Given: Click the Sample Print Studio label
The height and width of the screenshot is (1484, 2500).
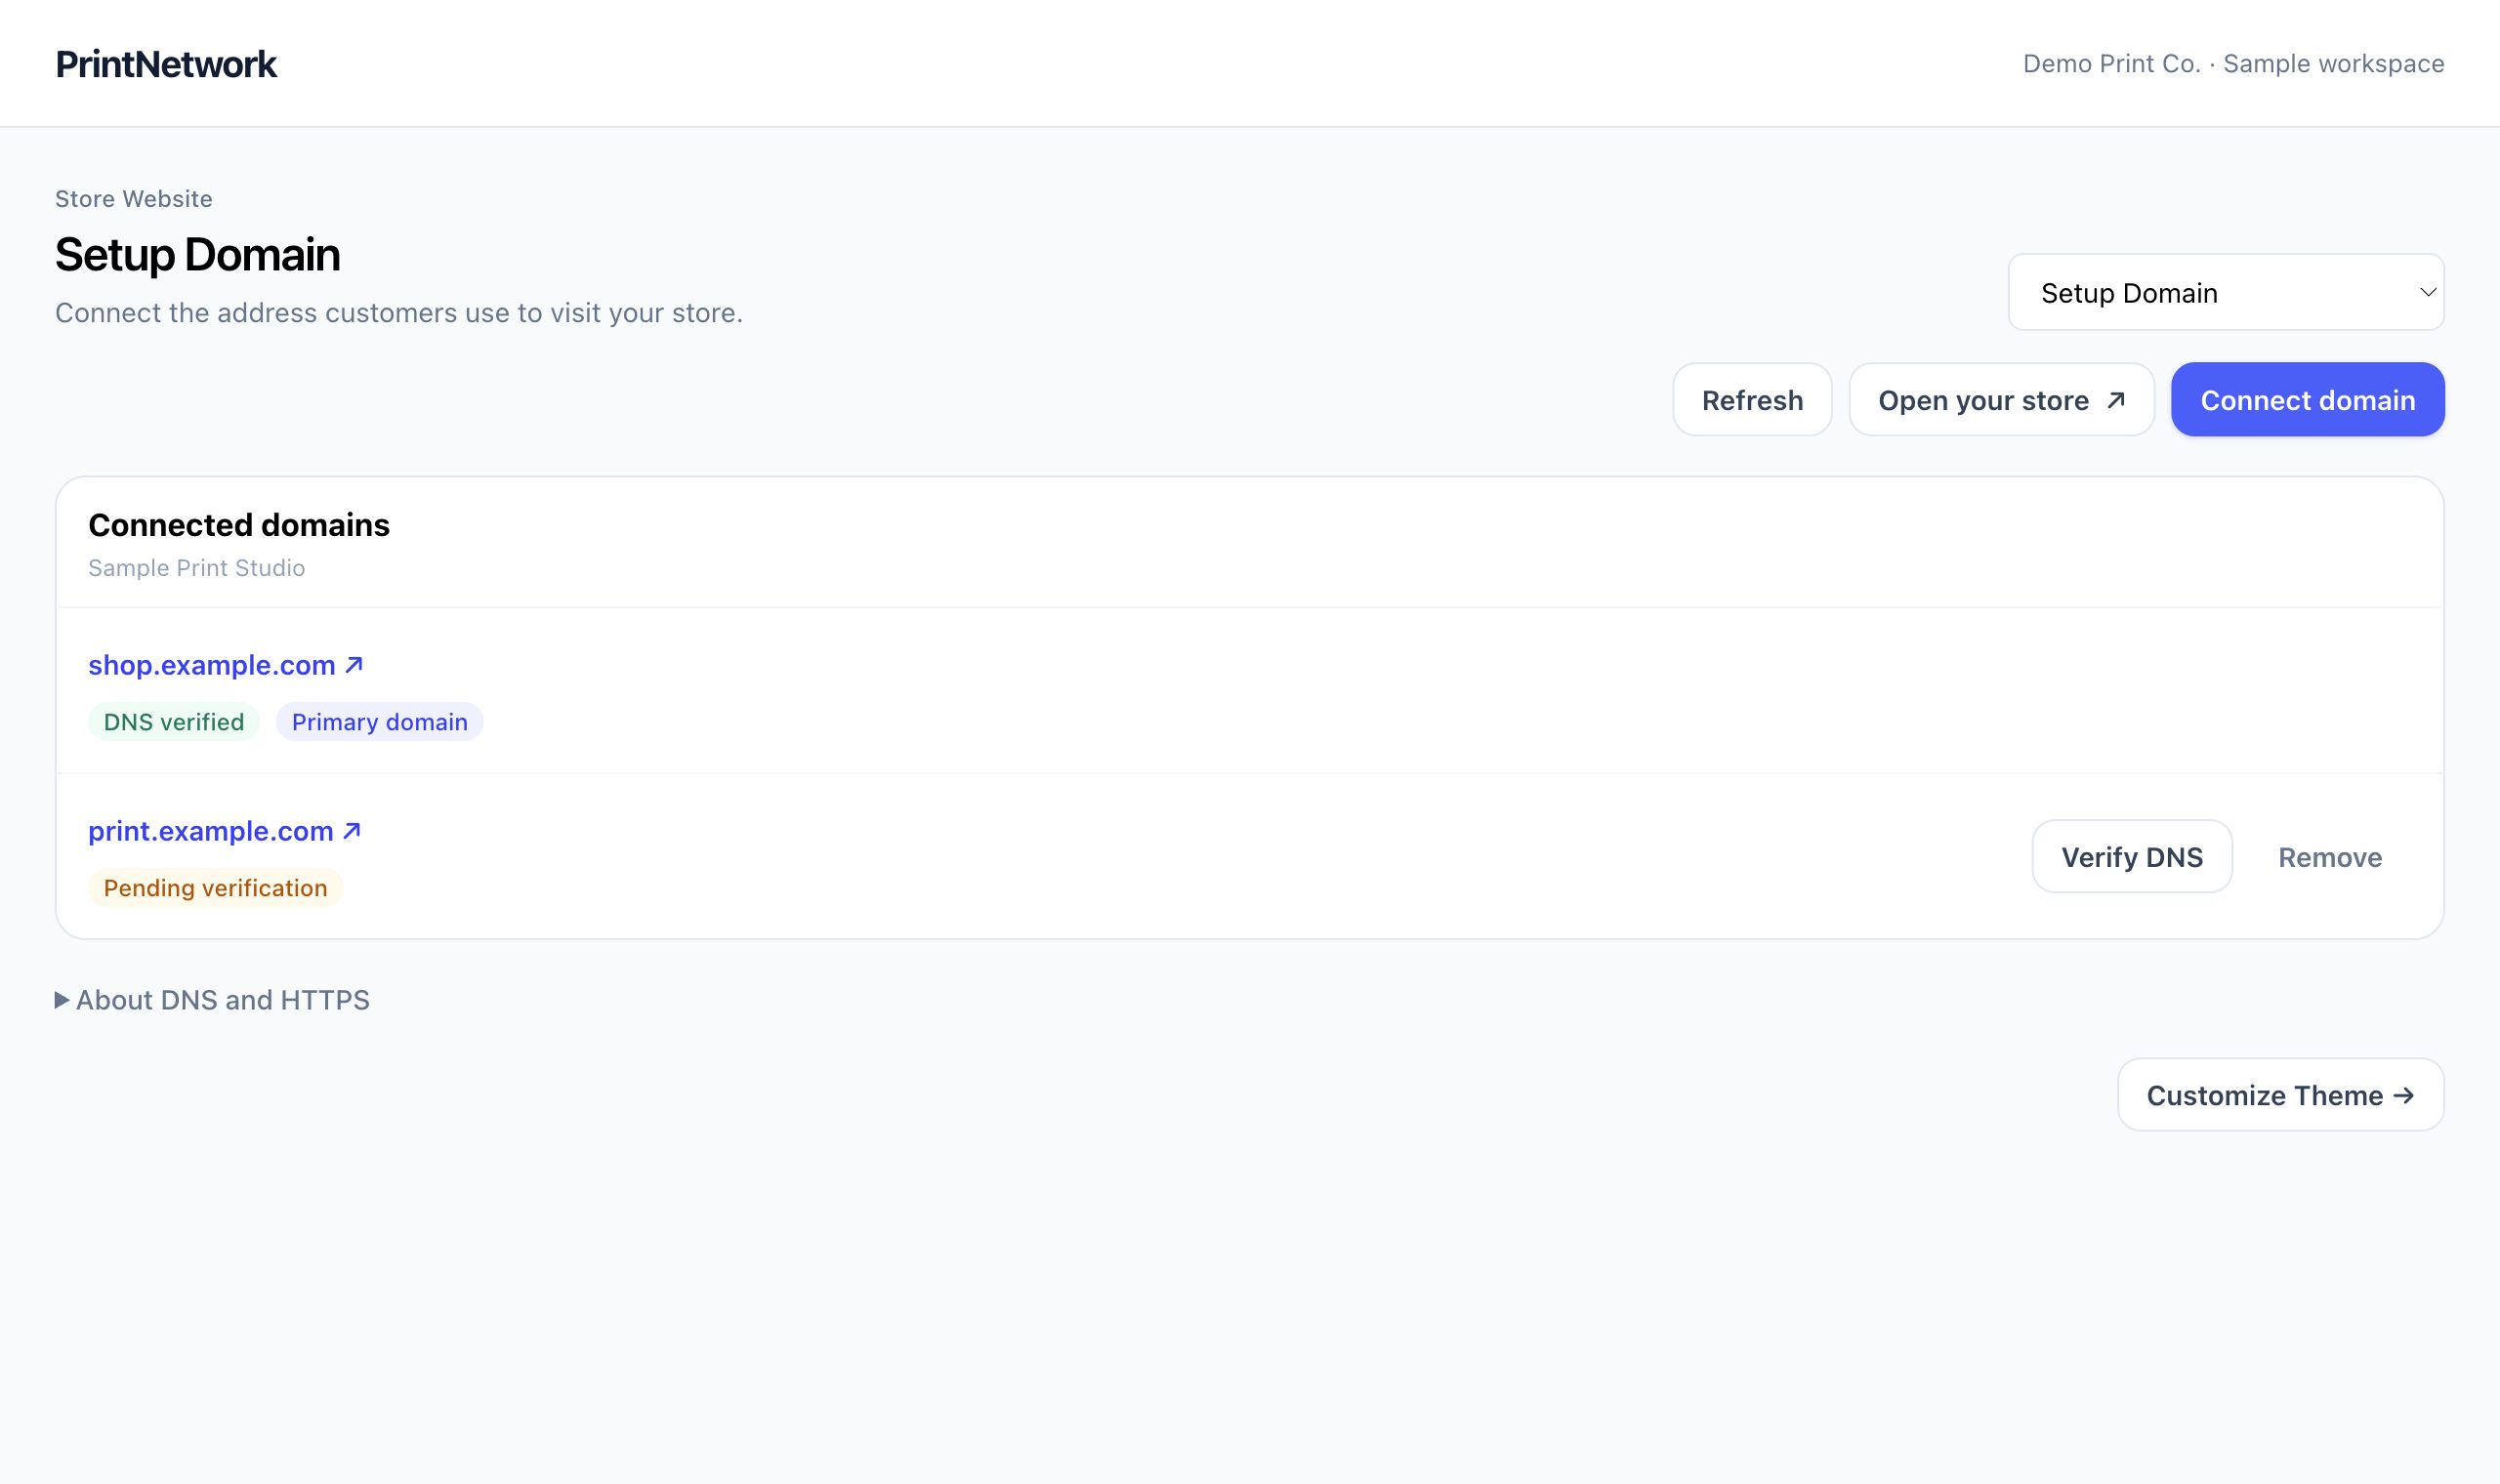Looking at the screenshot, I should [197, 568].
